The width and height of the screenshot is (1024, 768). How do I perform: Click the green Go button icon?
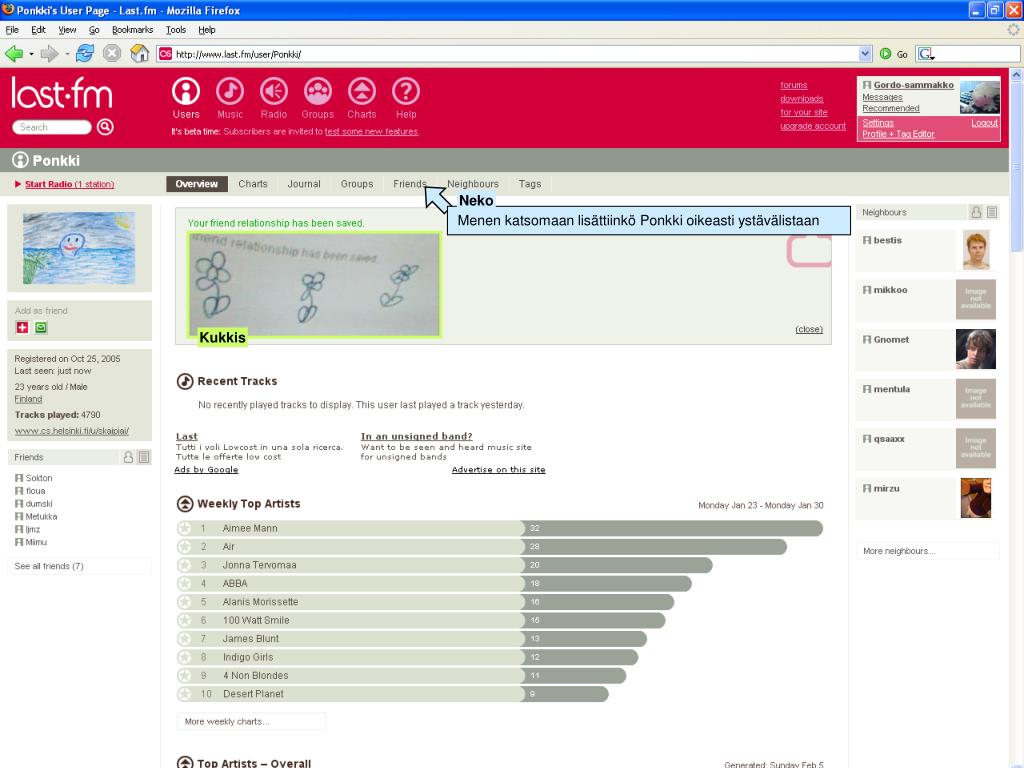click(x=886, y=54)
